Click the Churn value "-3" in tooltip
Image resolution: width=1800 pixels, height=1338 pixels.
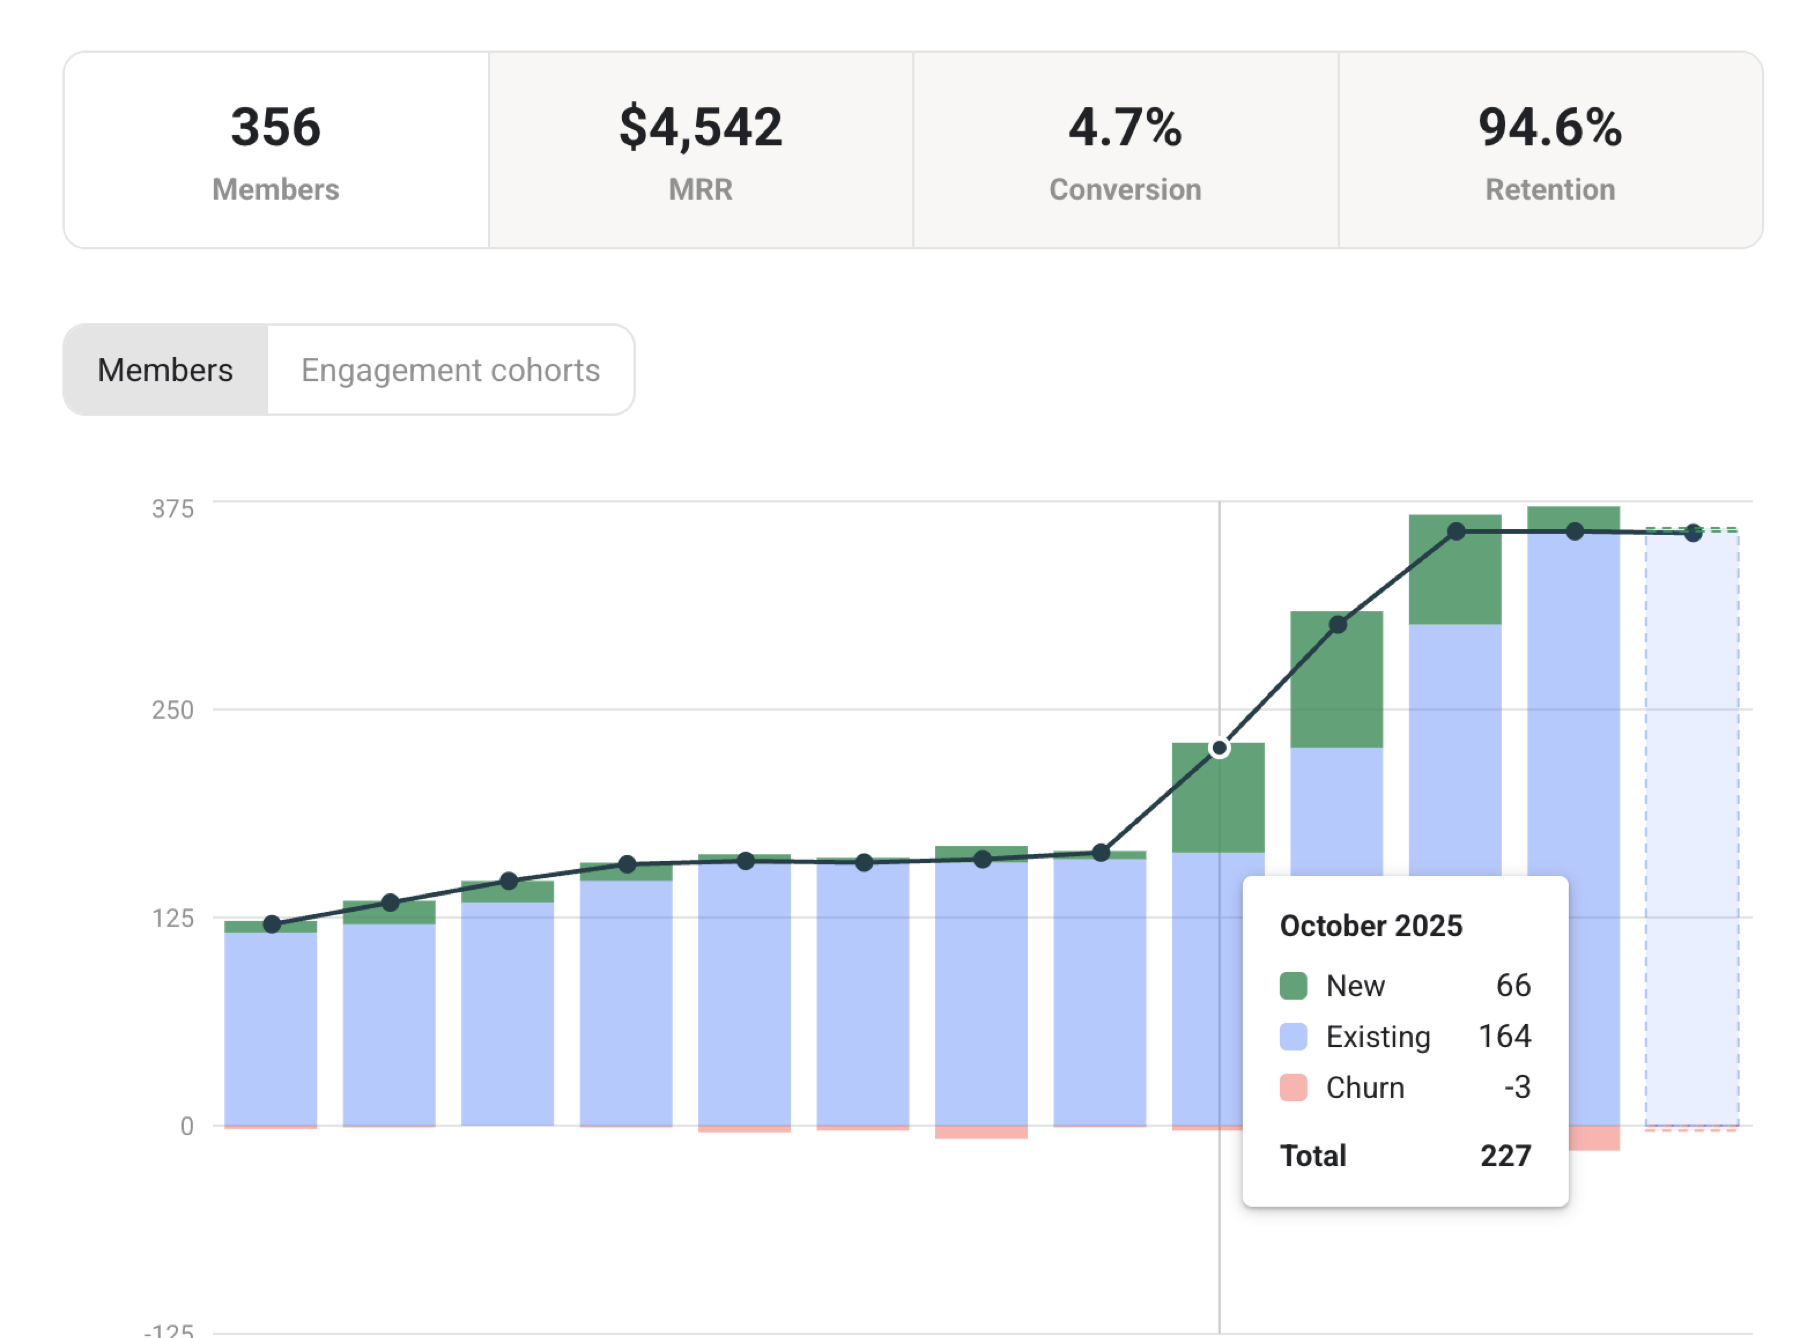[x=1517, y=1088]
